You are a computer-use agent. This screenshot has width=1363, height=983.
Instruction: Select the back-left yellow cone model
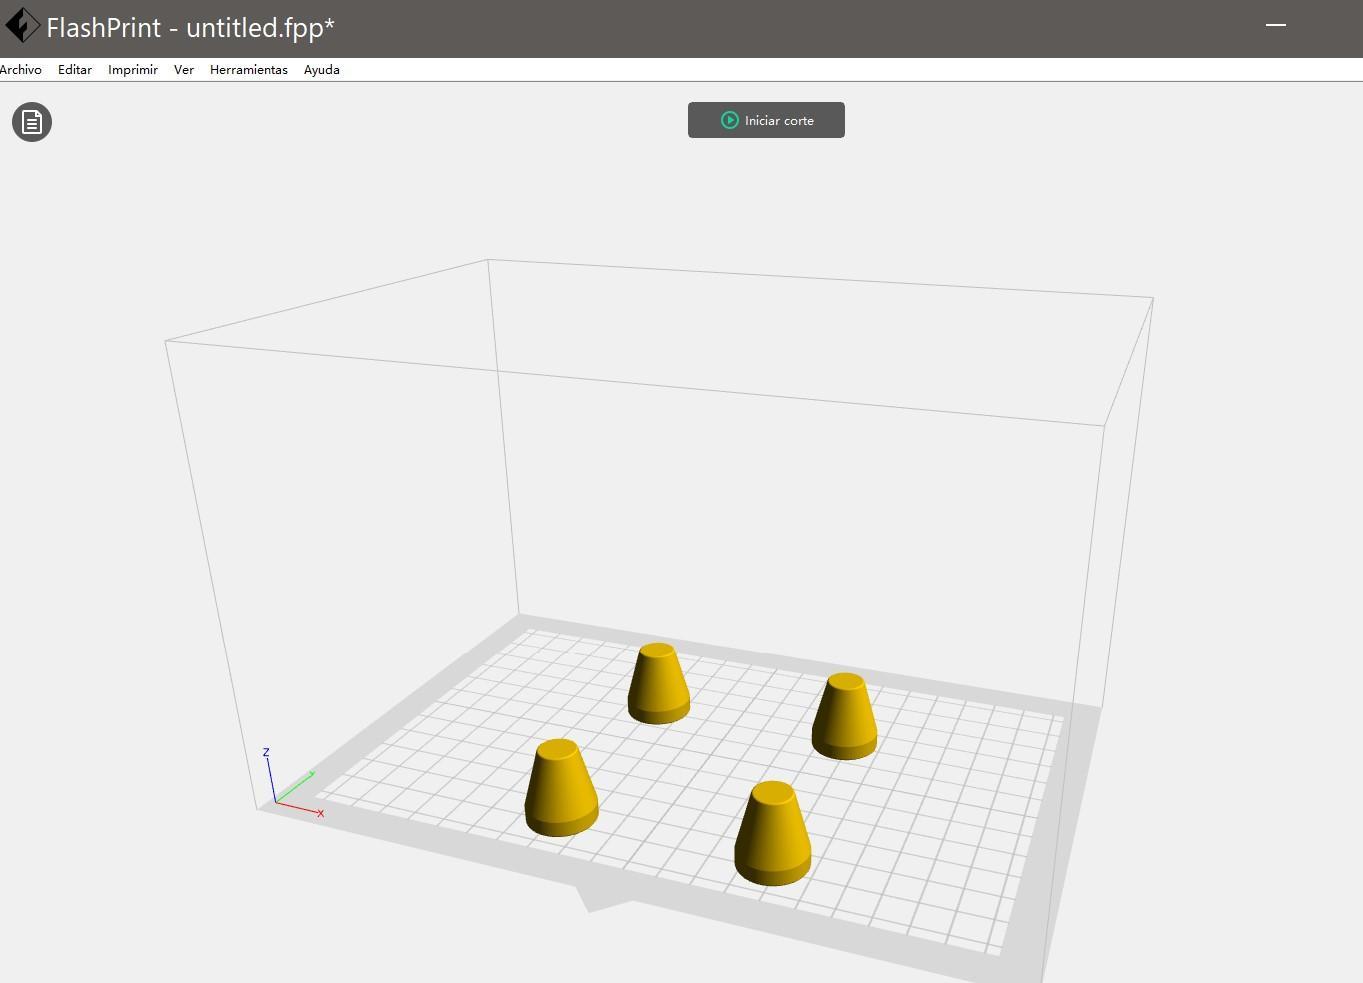tap(658, 685)
